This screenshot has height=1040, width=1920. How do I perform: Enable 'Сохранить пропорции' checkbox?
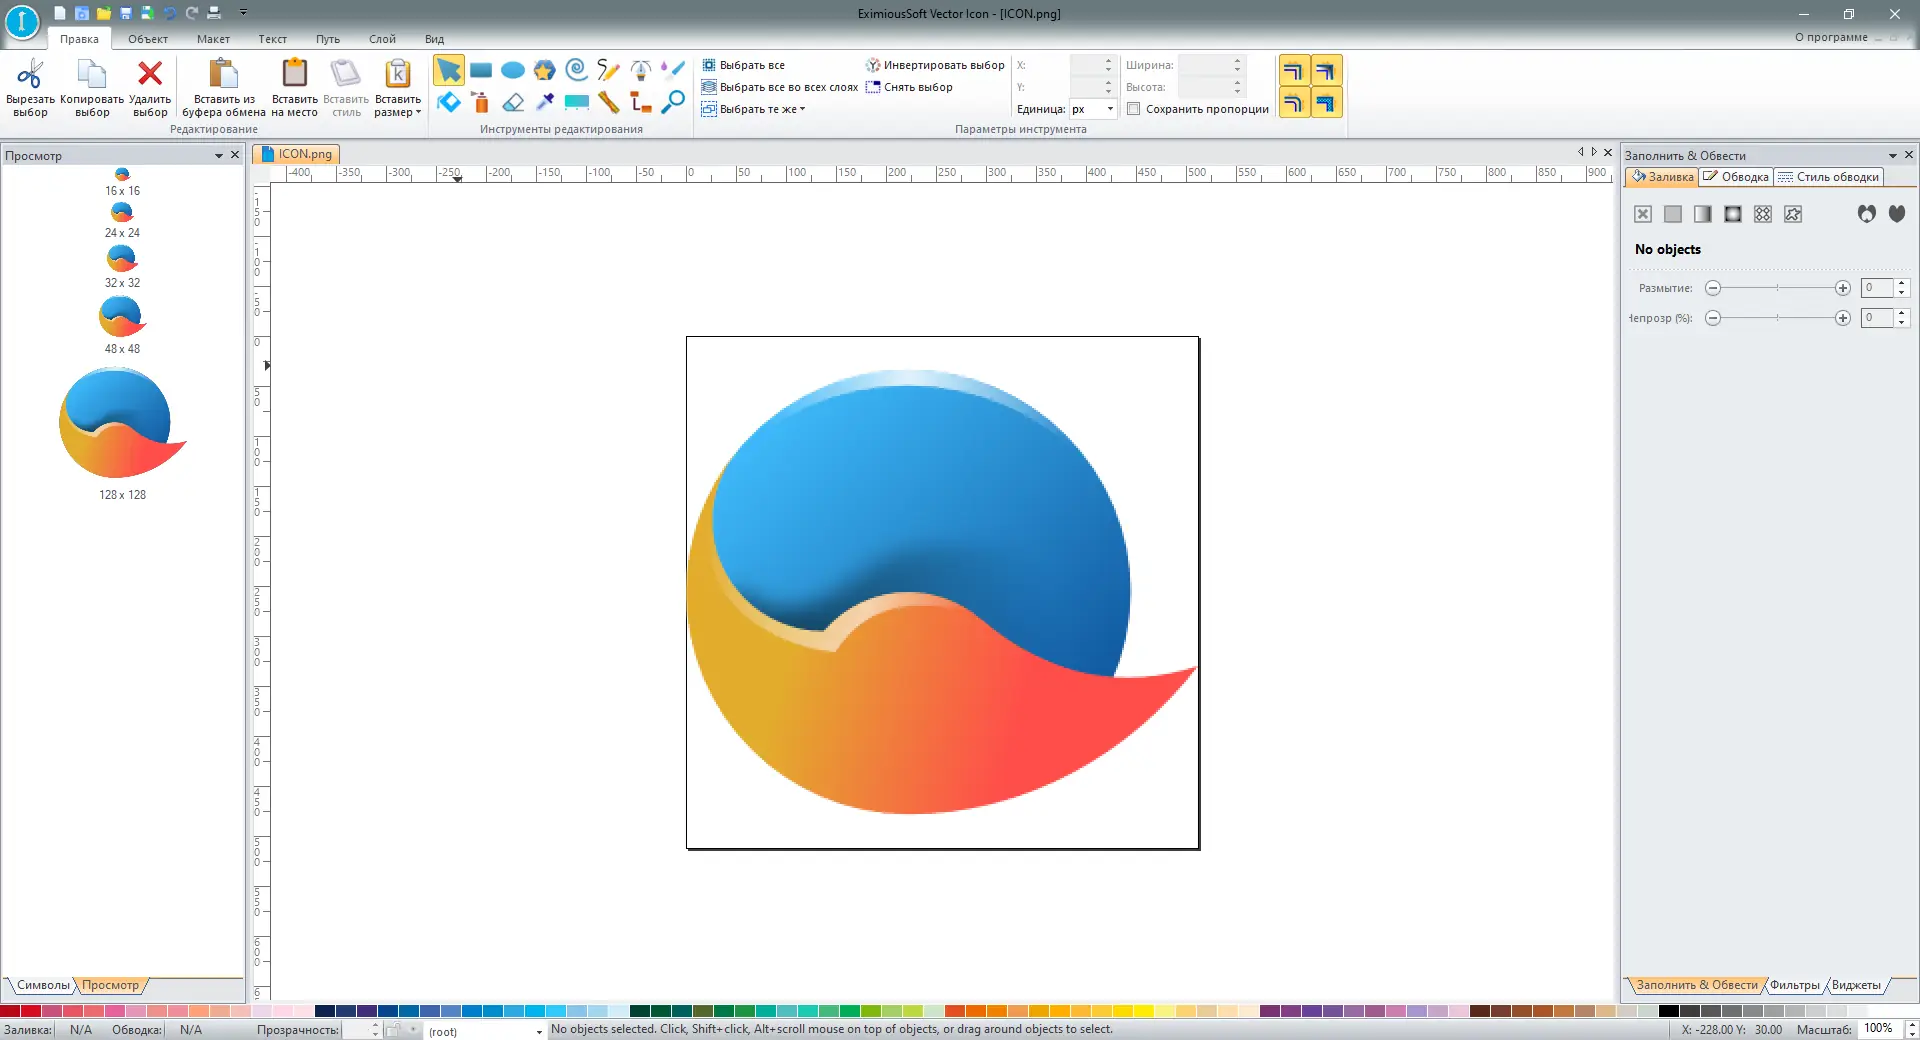[1134, 109]
